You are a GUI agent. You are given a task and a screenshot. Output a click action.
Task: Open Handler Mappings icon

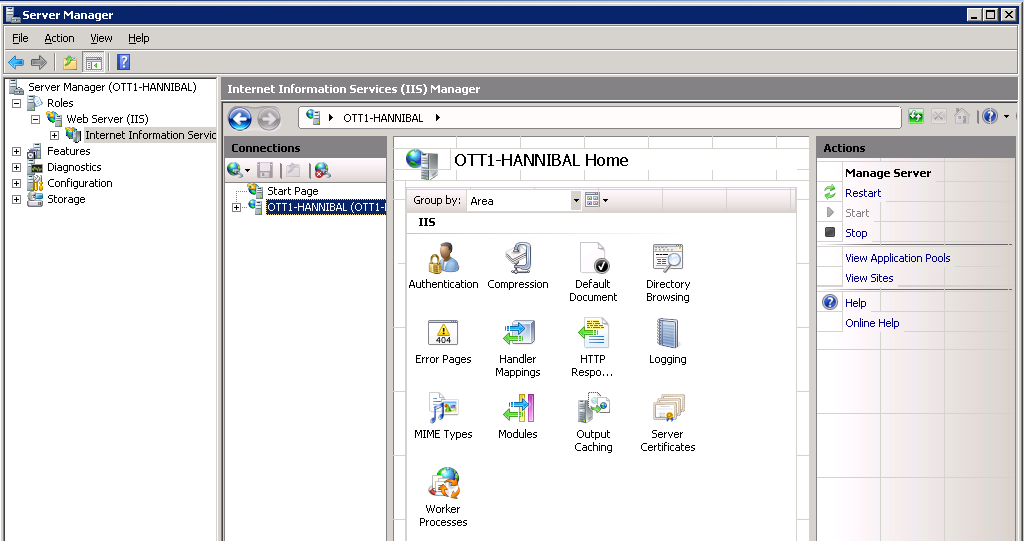coord(517,335)
